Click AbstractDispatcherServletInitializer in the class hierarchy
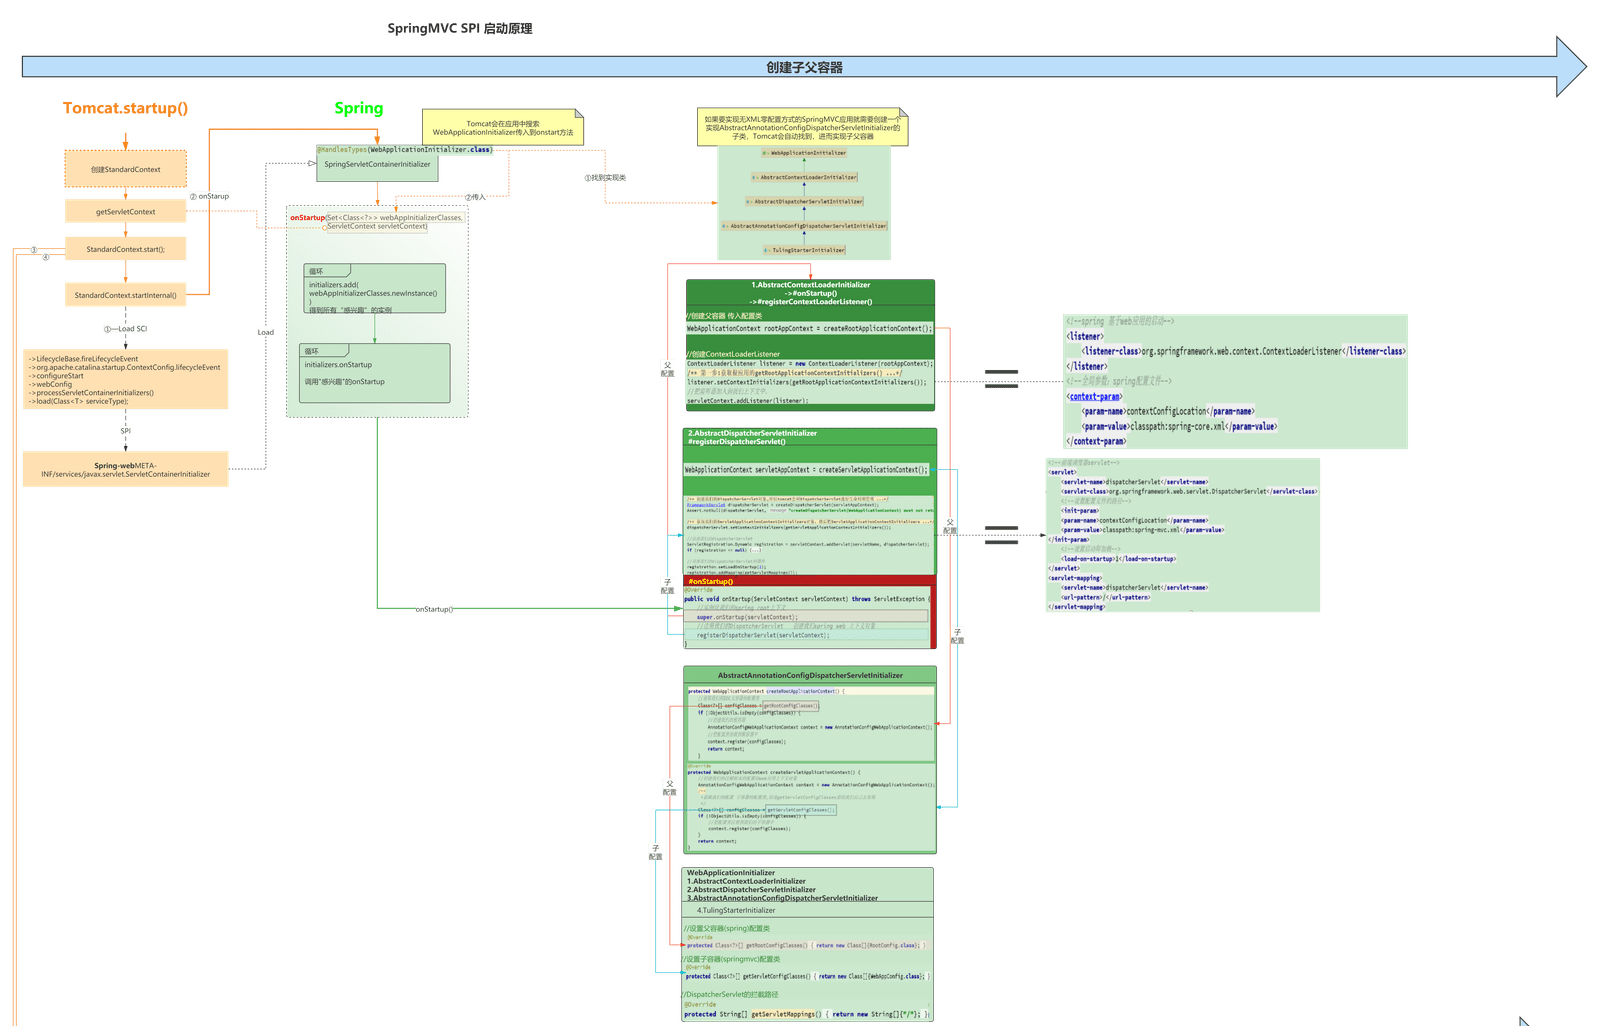 804,201
